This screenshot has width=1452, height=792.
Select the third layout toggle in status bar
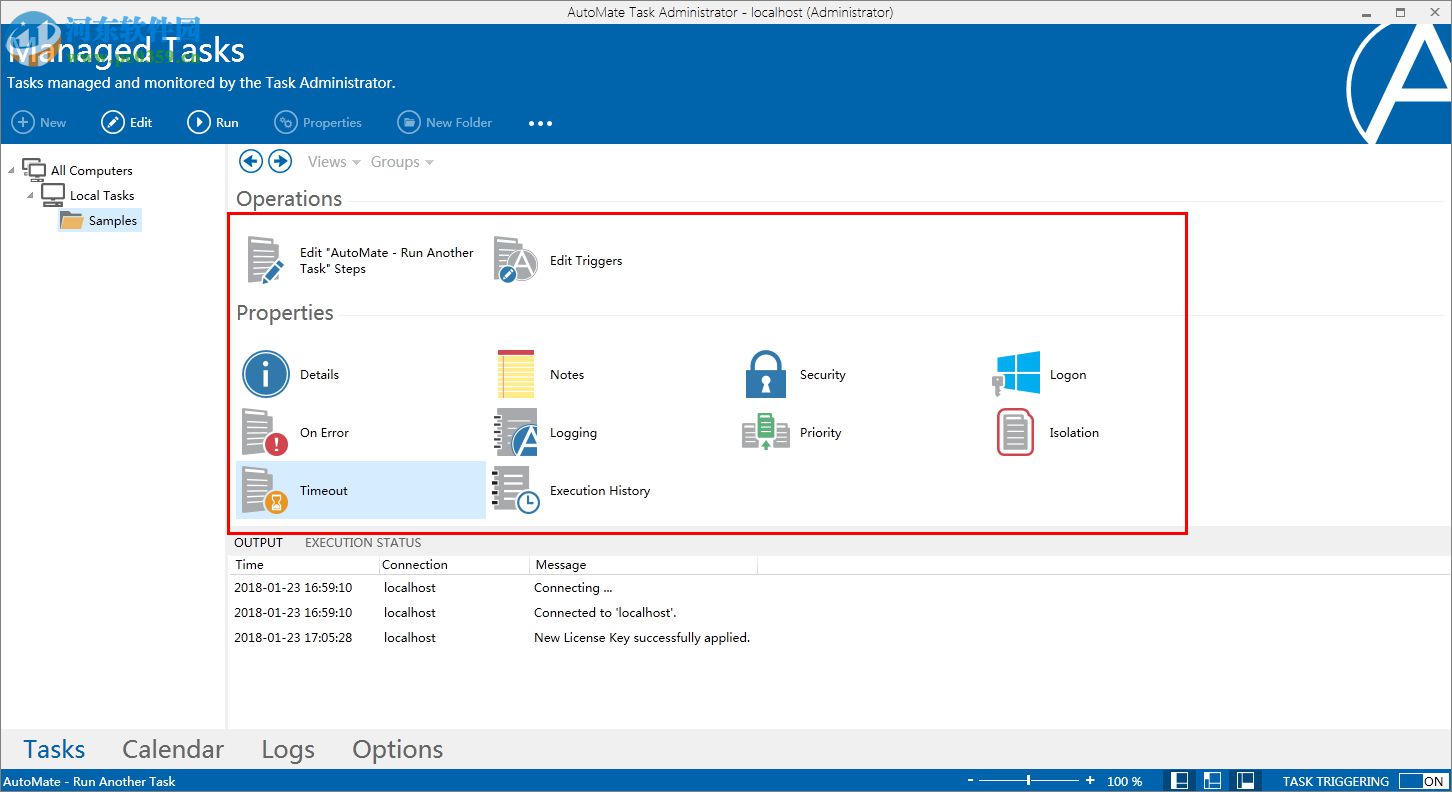tap(1246, 781)
